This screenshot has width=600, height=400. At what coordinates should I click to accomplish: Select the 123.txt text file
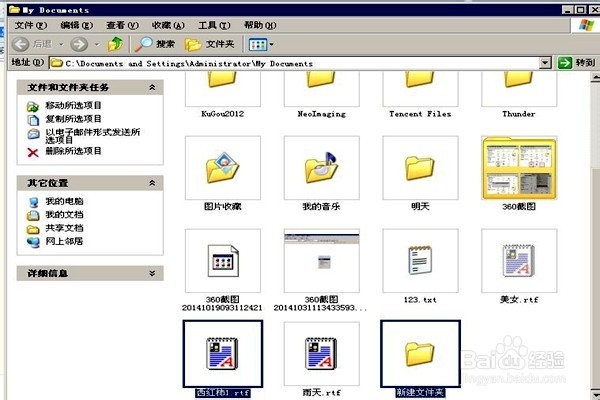[x=420, y=266]
